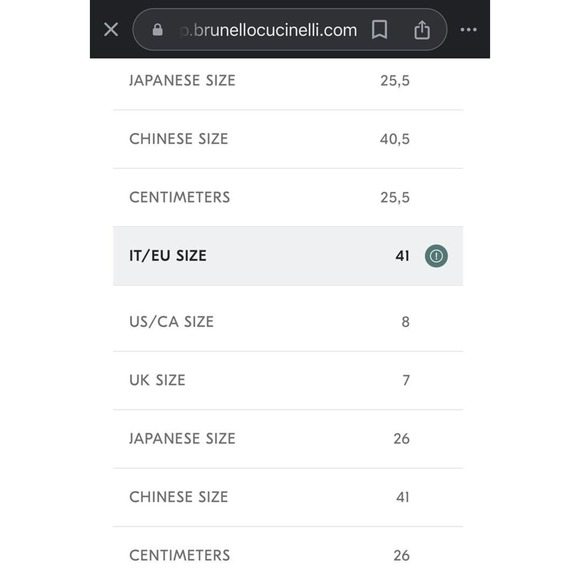Image resolution: width=580 pixels, height=580 pixels.
Task: Tap the lock icon in the address bar
Action: click(158, 30)
